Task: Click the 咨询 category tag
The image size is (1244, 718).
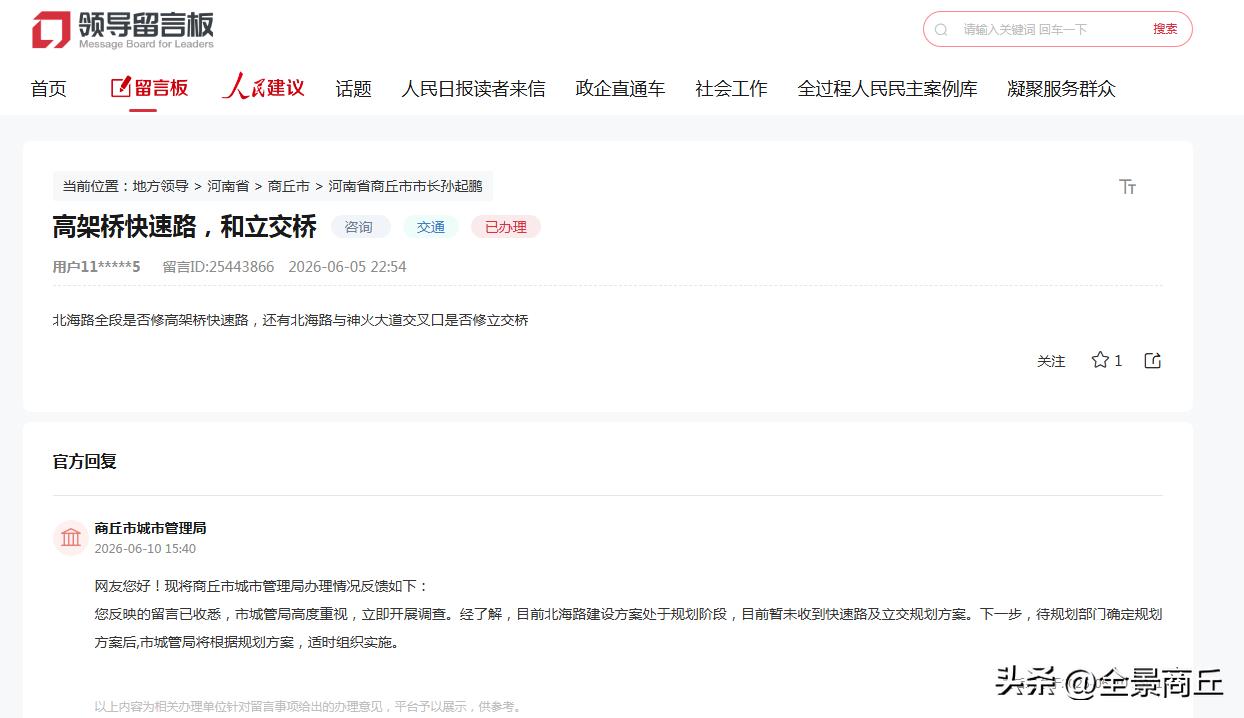Action: (359, 227)
